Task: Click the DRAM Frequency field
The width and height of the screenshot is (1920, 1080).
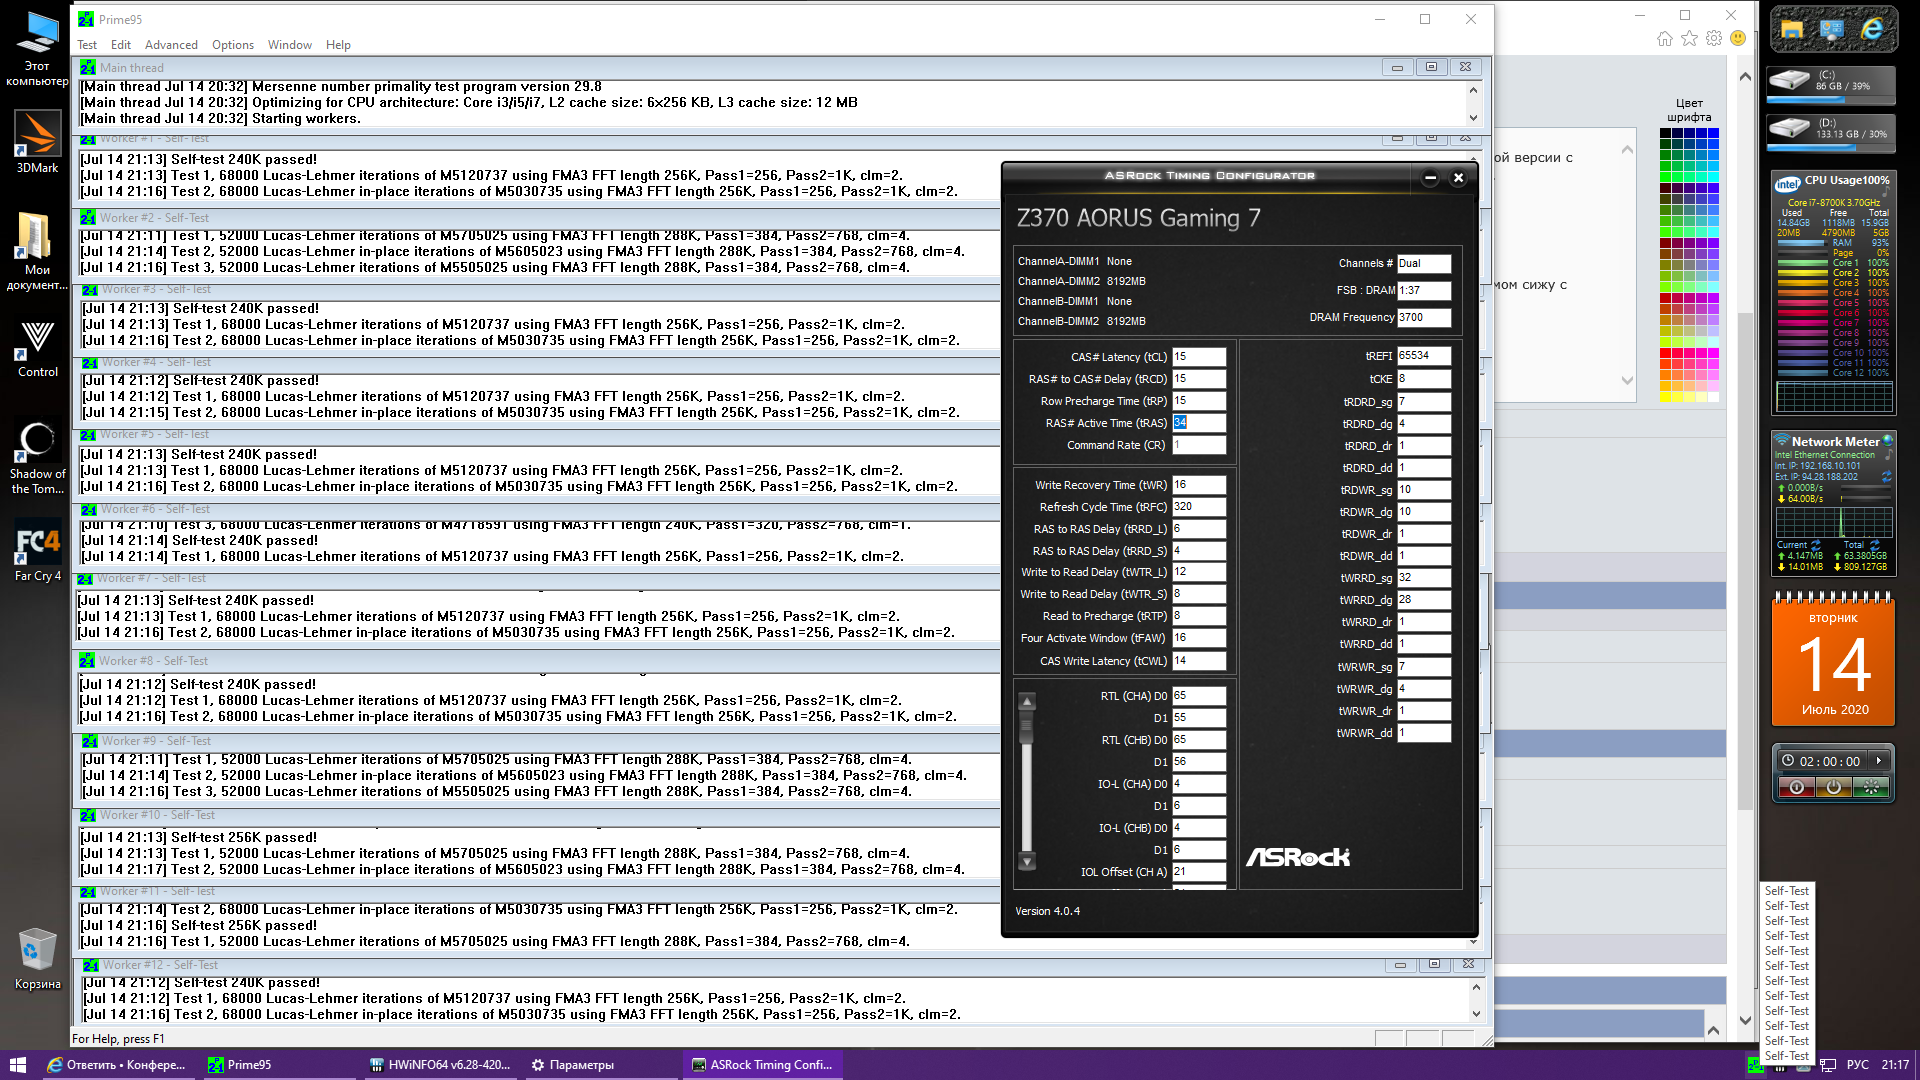Action: 1423,317
